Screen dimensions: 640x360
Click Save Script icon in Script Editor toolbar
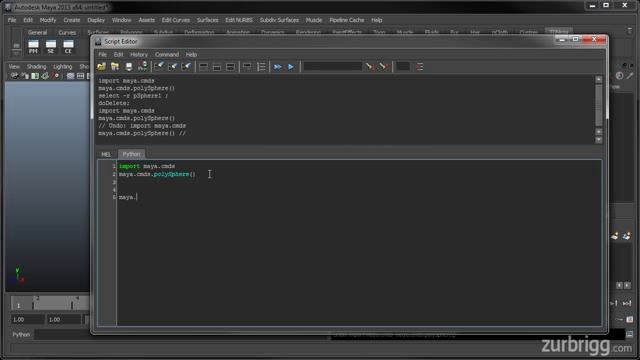[x=129, y=67]
